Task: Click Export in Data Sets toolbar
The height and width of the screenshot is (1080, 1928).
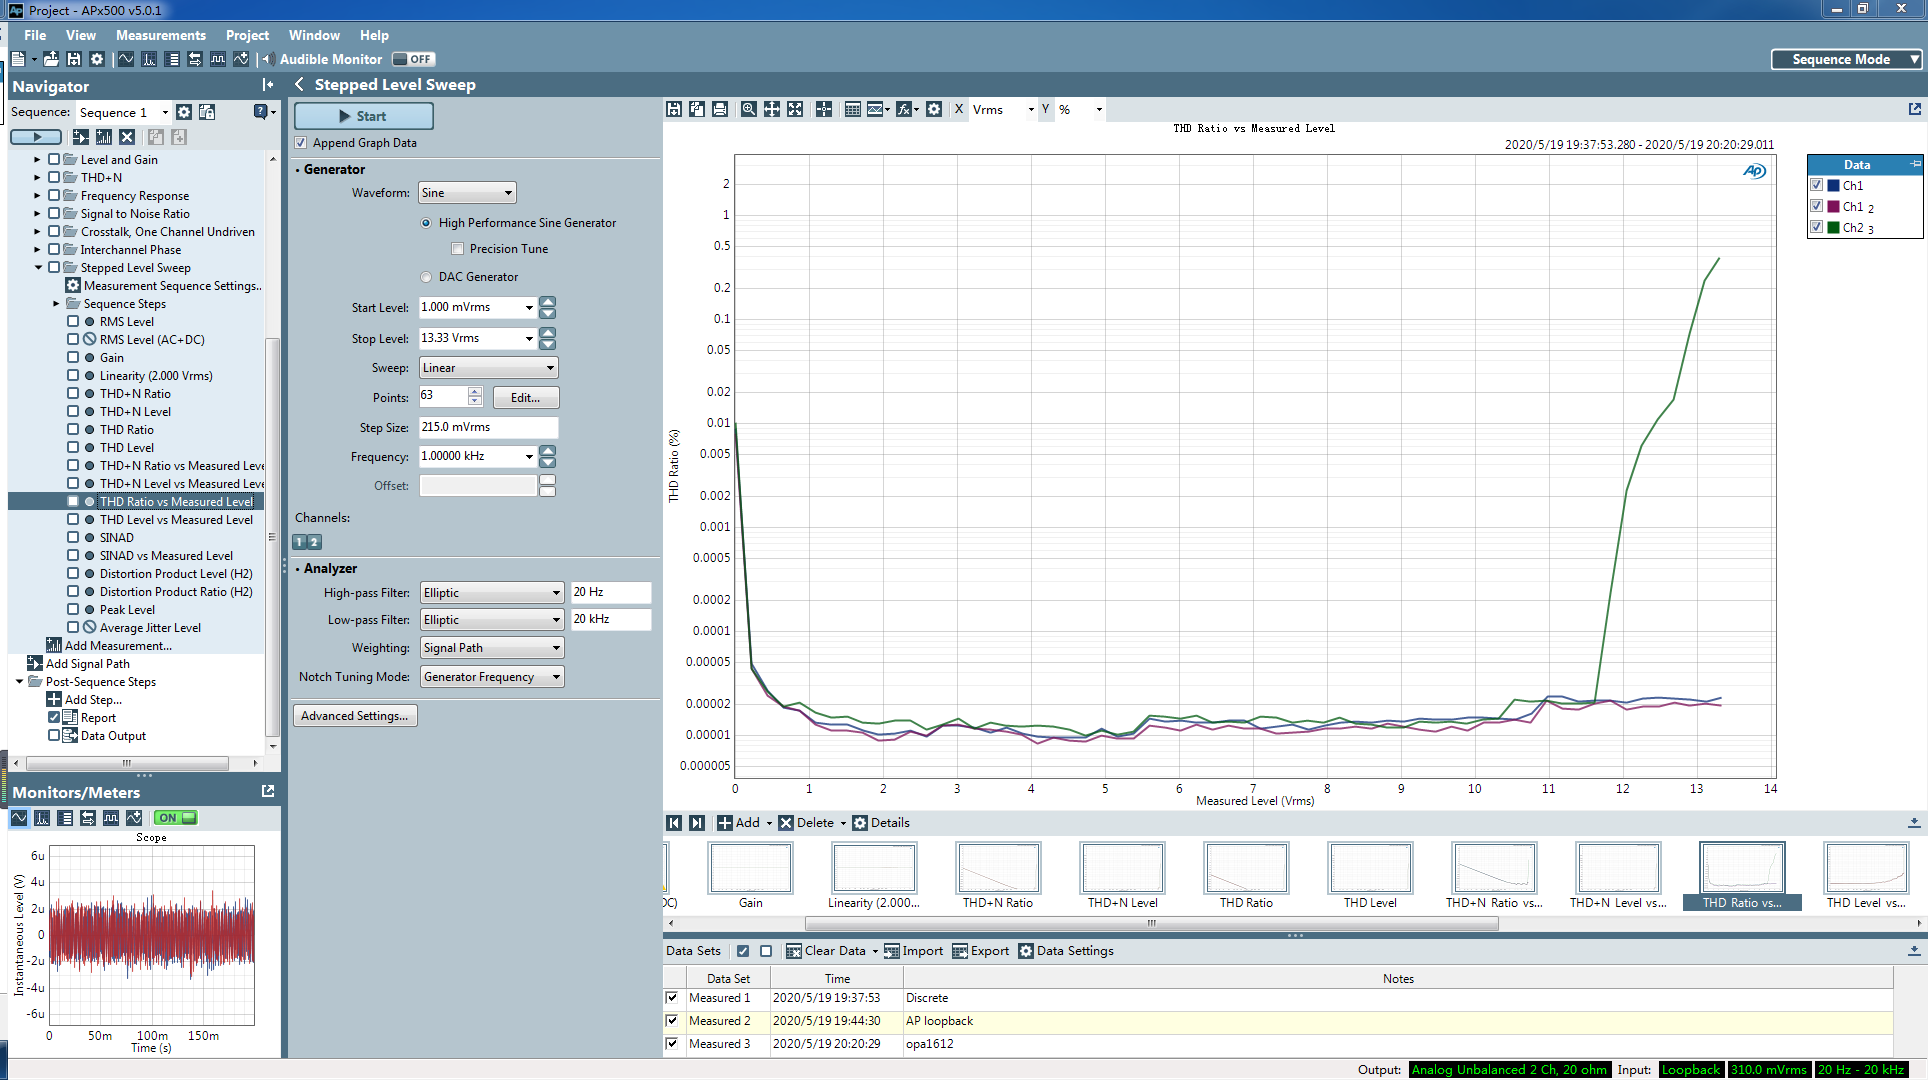Action: click(x=980, y=951)
